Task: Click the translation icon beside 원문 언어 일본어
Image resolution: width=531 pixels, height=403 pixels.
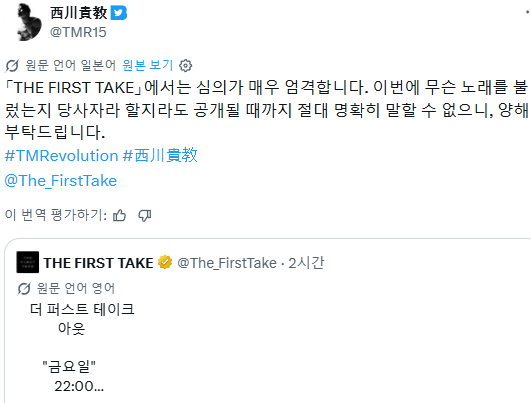Action: tap(12, 65)
